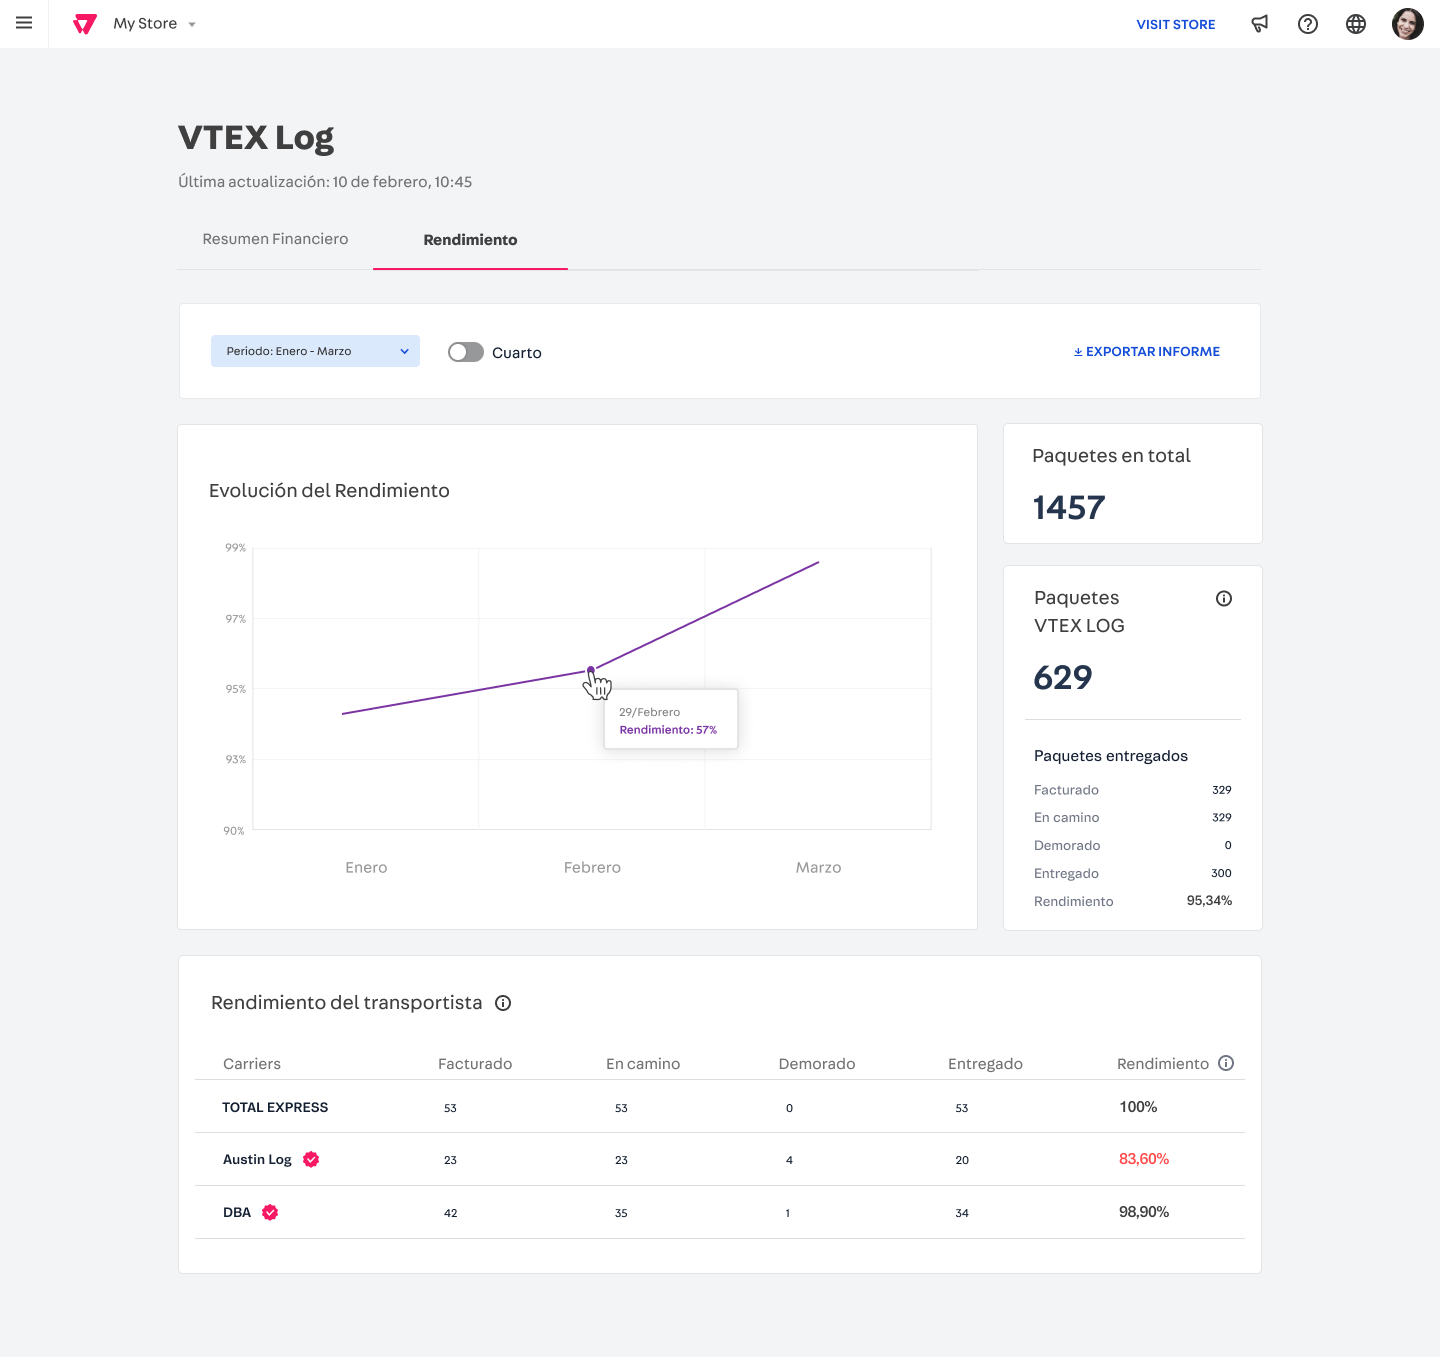
Task: Open the profile avatar picture
Action: coord(1407,23)
